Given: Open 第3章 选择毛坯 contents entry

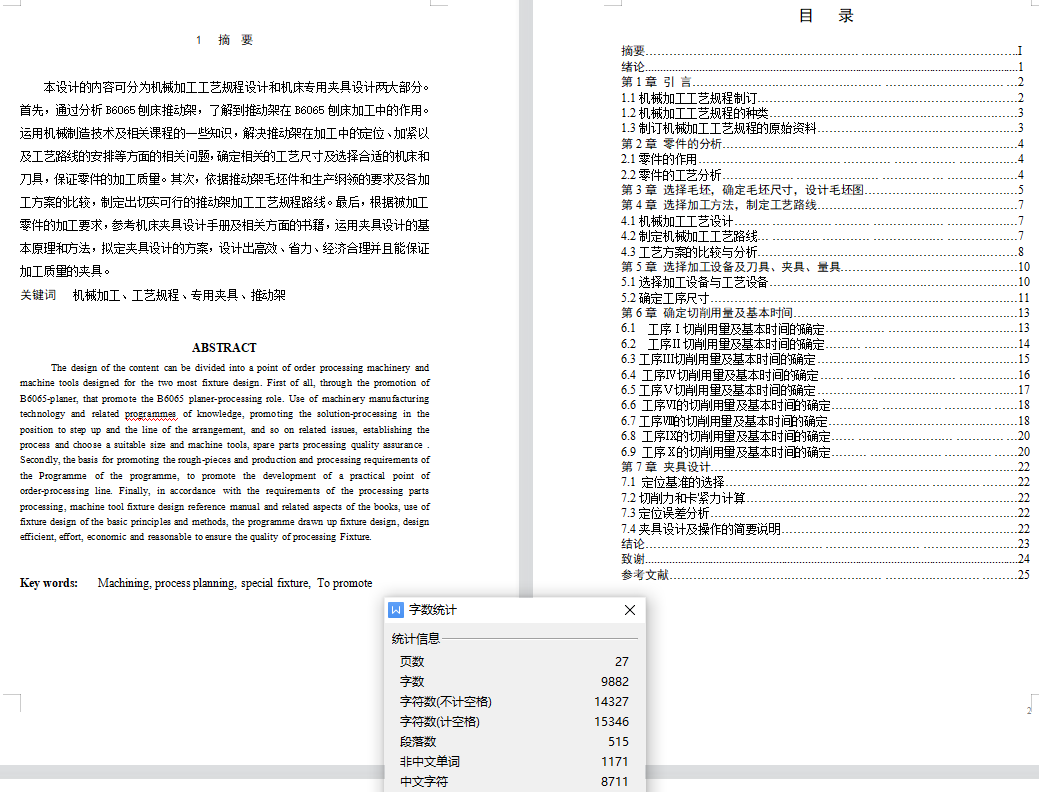Looking at the screenshot, I should coord(822,190).
